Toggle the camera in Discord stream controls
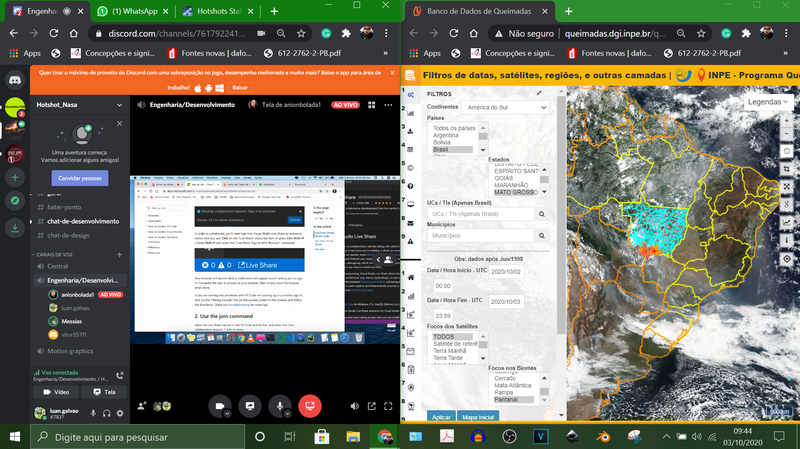The width and height of the screenshot is (800, 449). 220,406
